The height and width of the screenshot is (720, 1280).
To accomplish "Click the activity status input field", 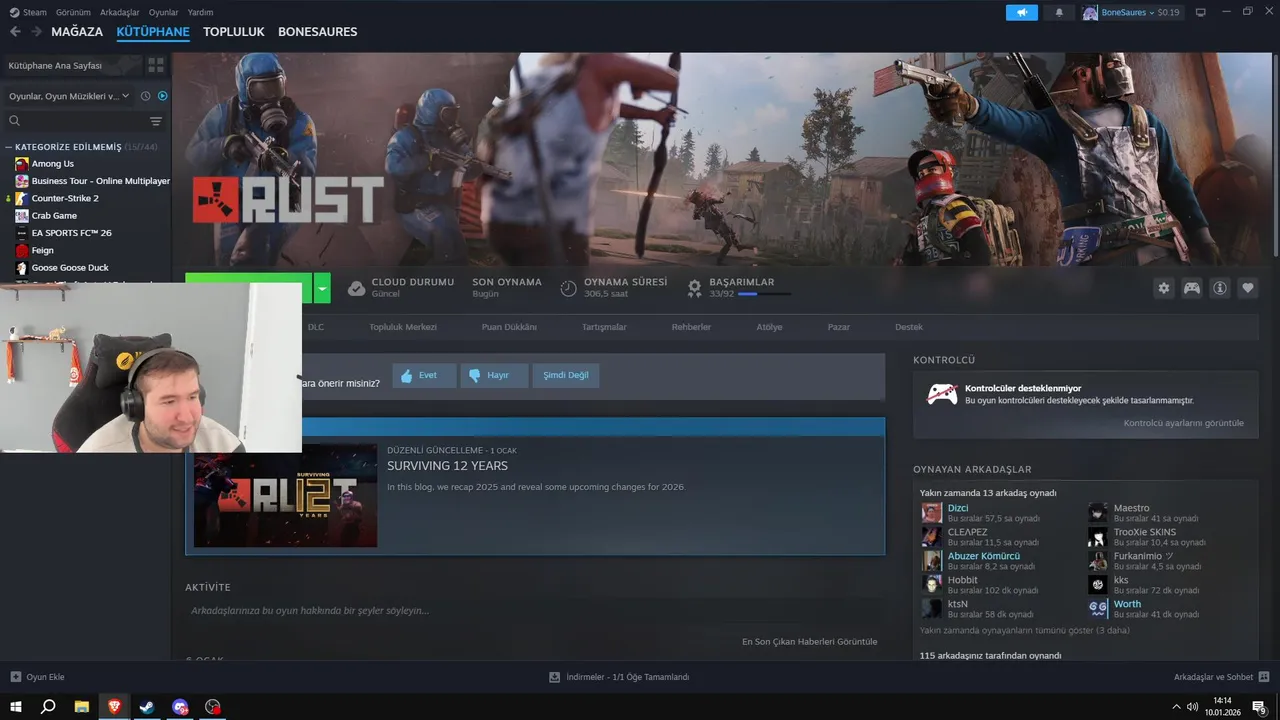I will 535,610.
